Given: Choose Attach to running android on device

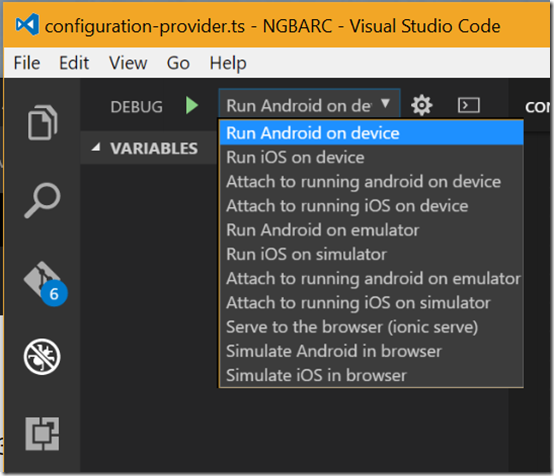Looking at the screenshot, I should point(371,182).
